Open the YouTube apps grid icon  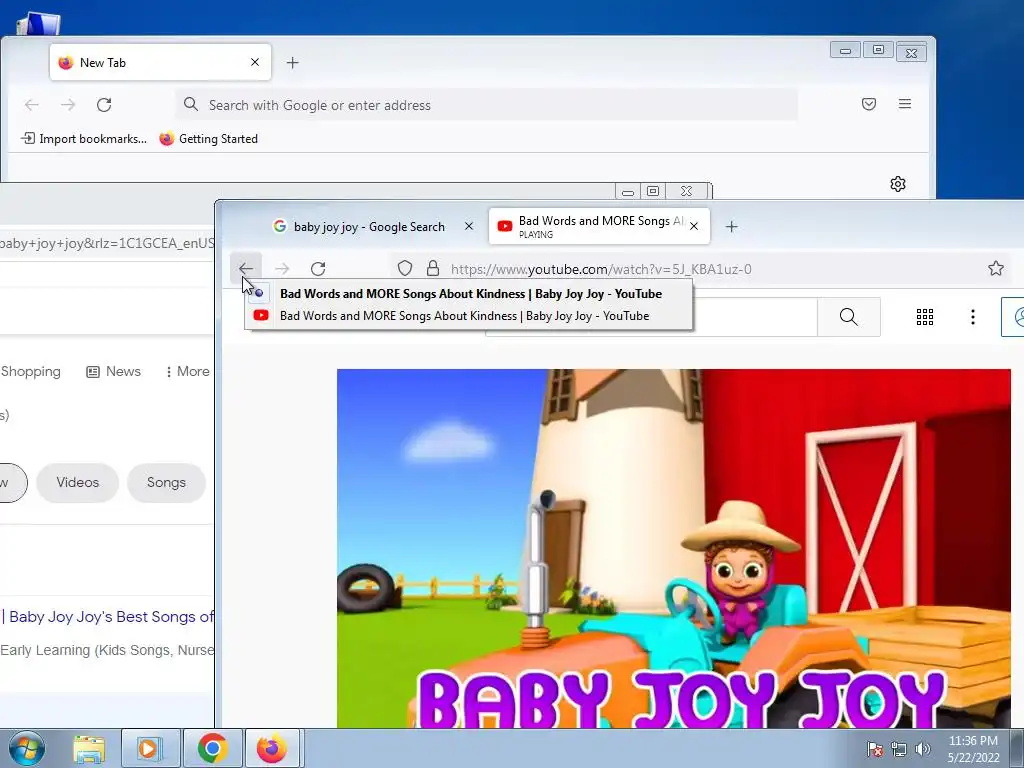[925, 317]
